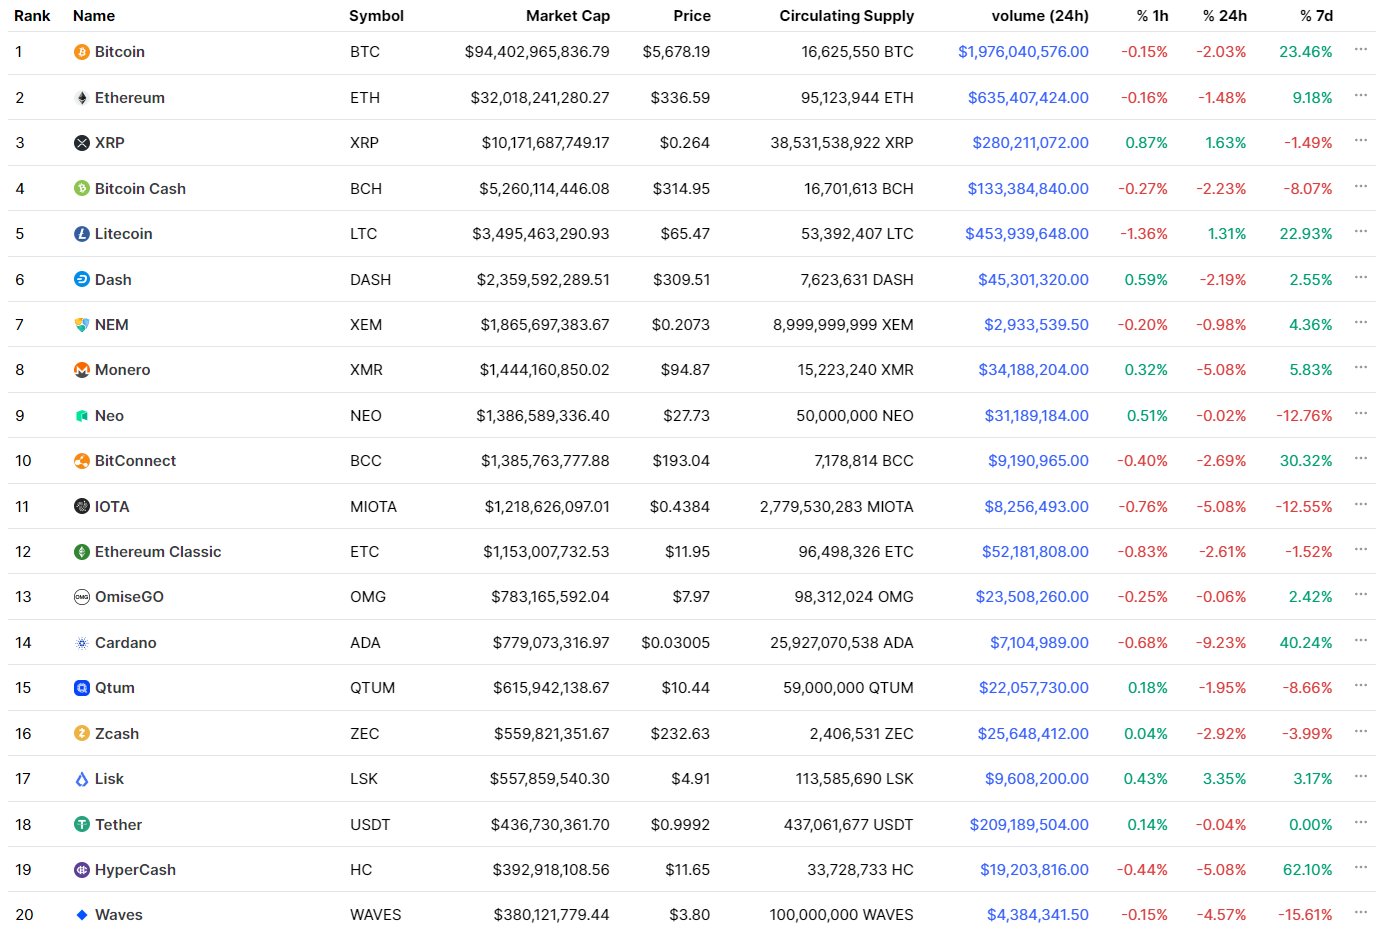Select the WAVES symbol cell

(x=376, y=915)
